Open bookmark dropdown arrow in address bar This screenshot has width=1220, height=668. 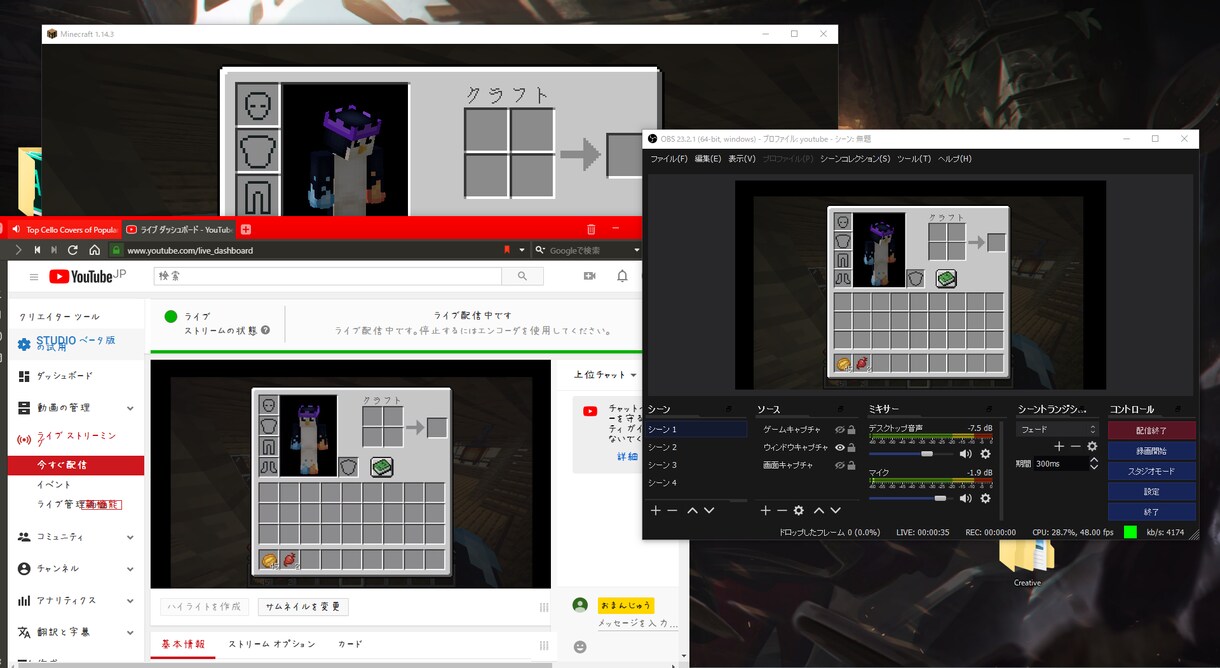521,250
